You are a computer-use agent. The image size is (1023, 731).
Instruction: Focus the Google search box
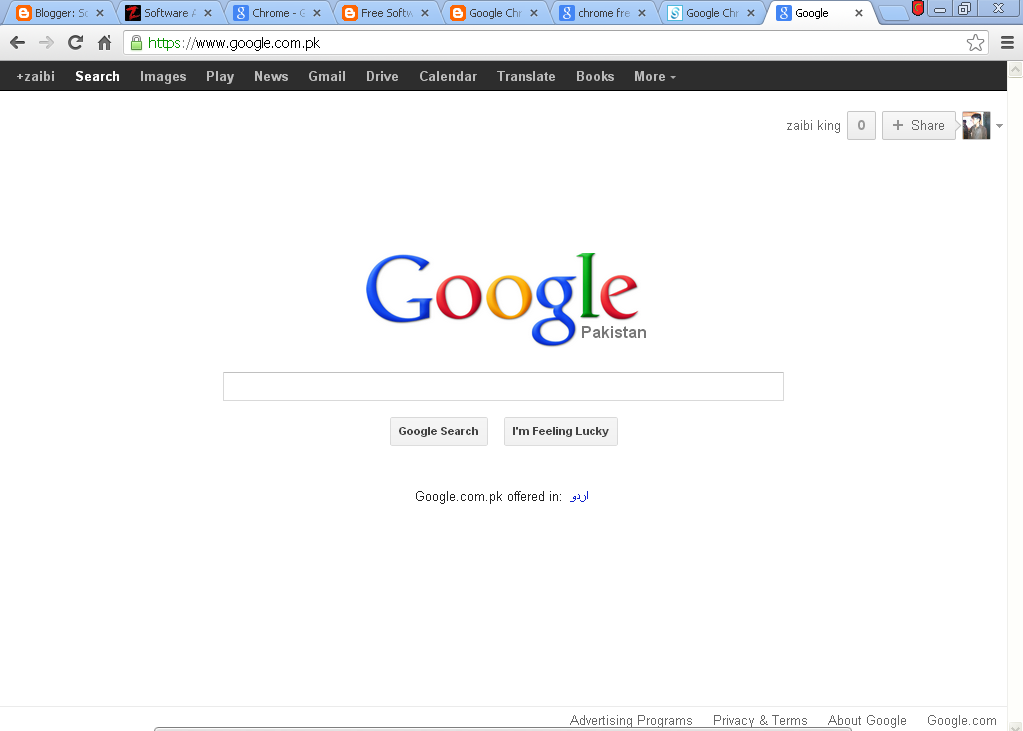click(503, 386)
